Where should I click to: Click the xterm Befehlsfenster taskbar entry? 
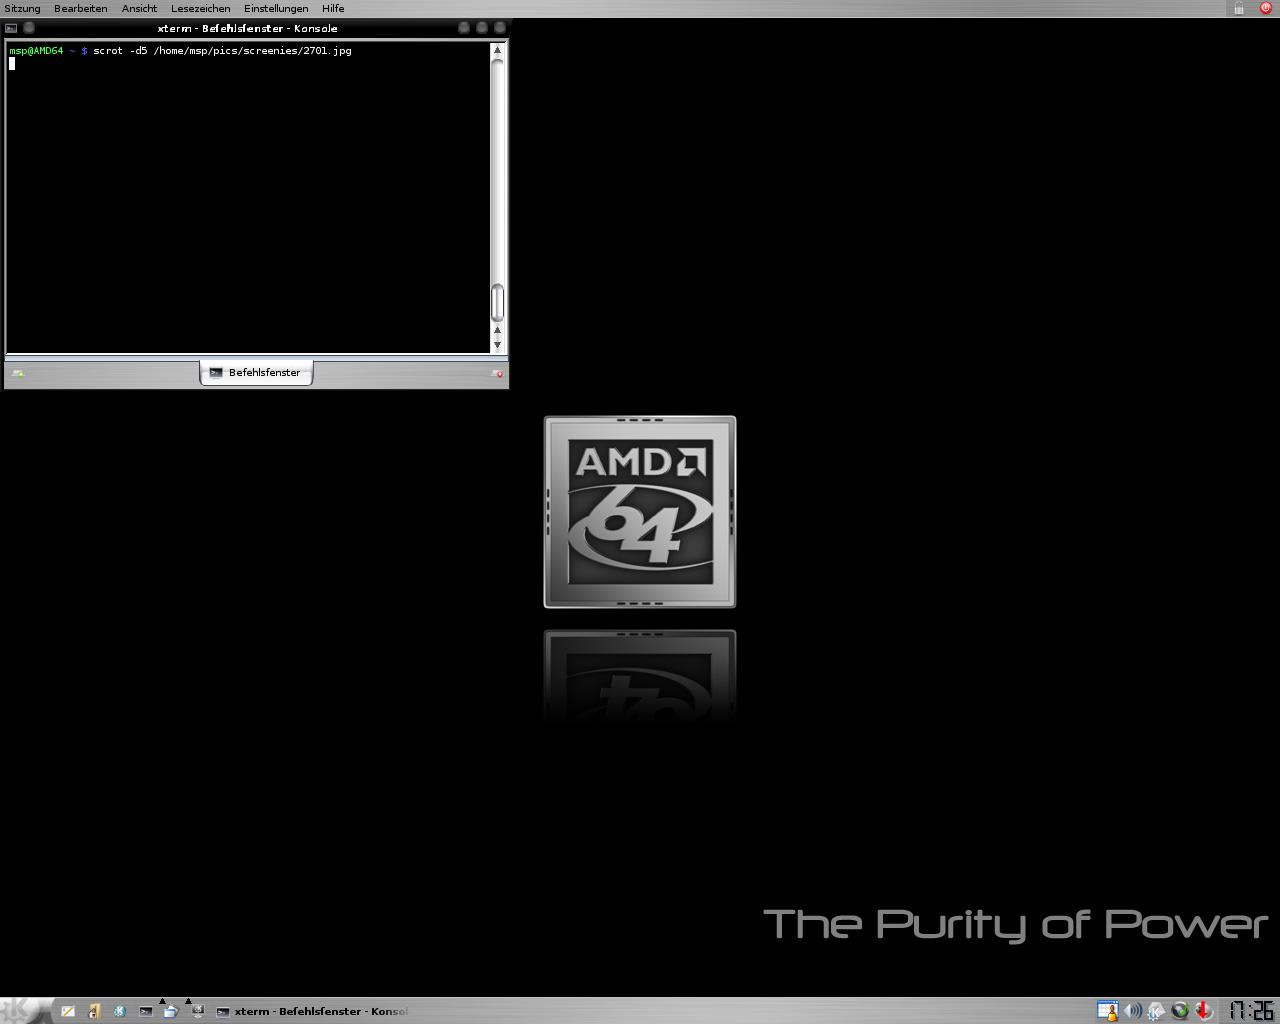point(312,1011)
